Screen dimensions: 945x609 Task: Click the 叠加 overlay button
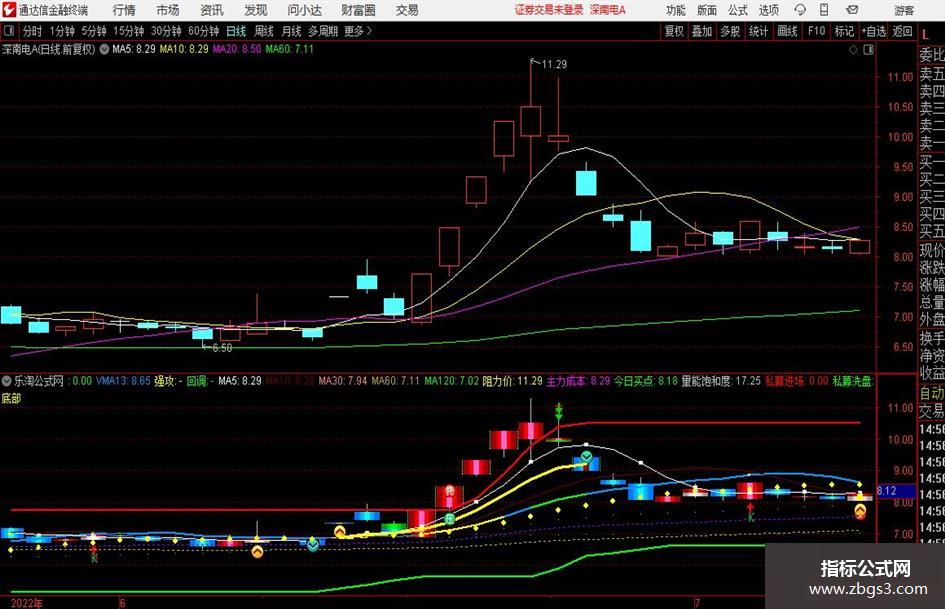point(702,31)
